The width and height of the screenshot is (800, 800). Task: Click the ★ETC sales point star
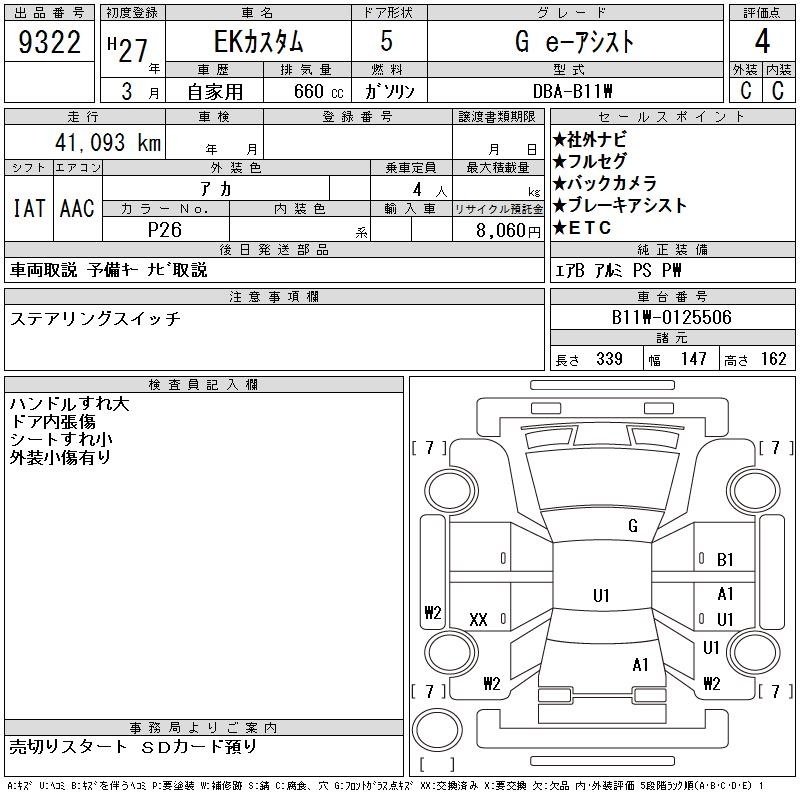tap(581, 228)
